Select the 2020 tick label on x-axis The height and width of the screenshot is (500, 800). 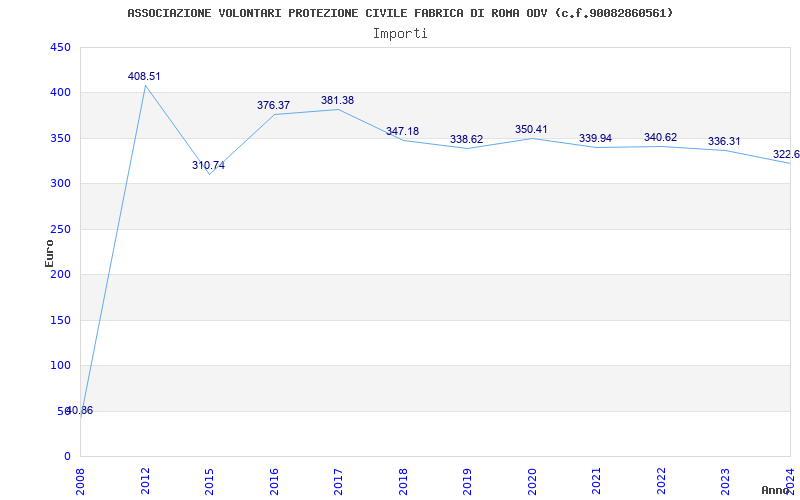tap(532, 480)
